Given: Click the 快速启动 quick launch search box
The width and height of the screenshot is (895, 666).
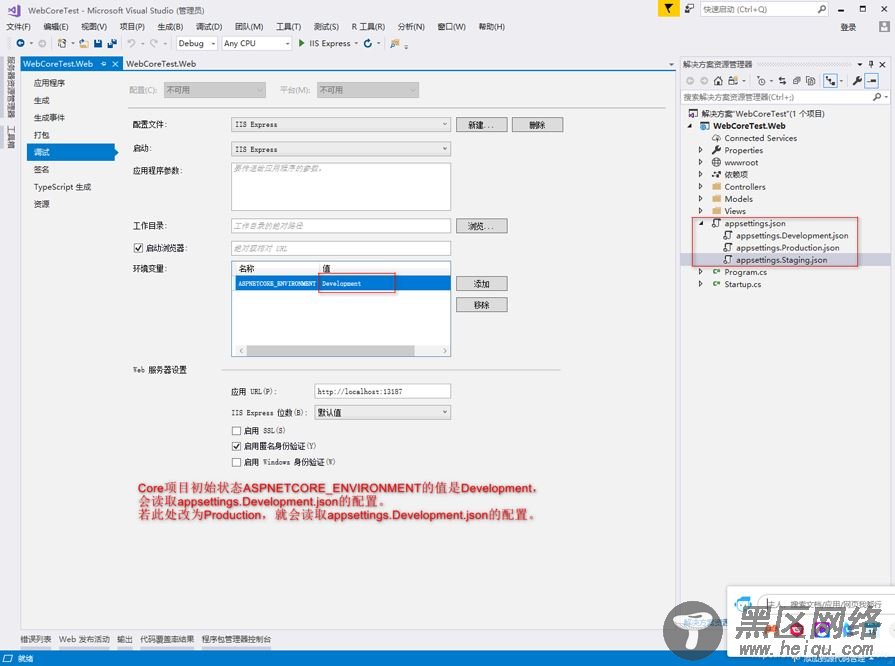Looking at the screenshot, I should pos(764,9).
